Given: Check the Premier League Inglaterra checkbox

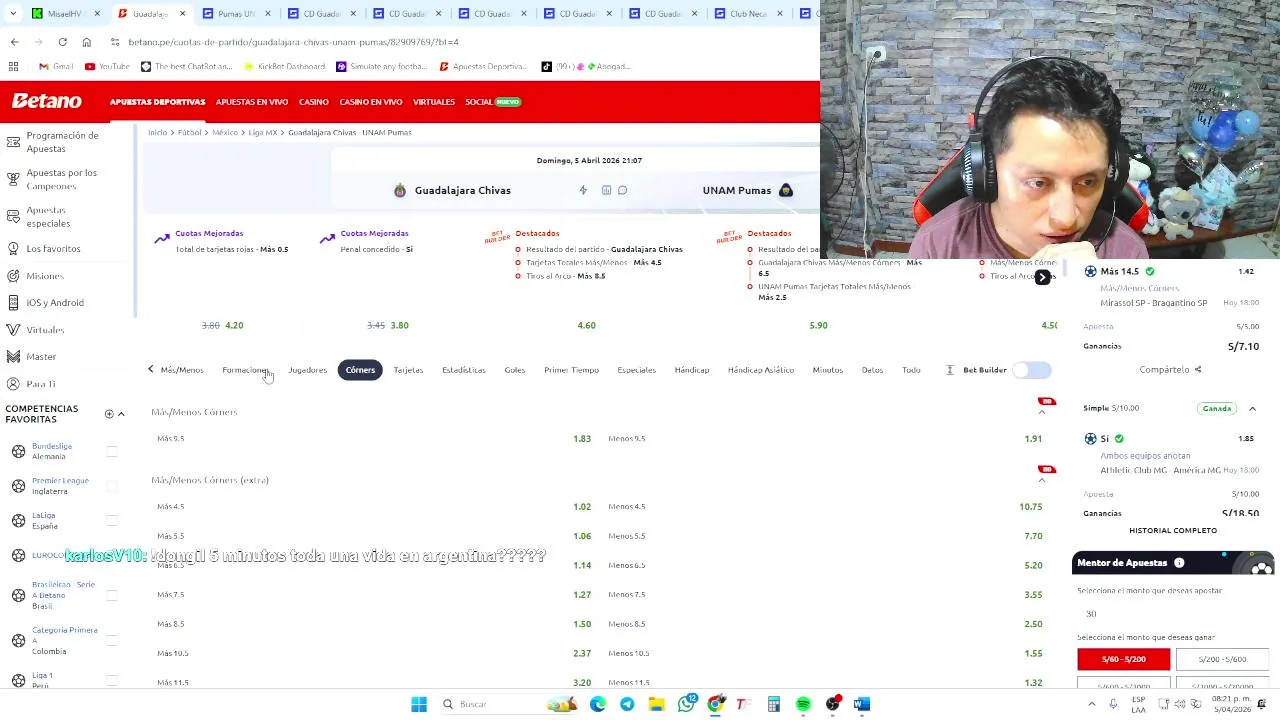Looking at the screenshot, I should pos(112,486).
